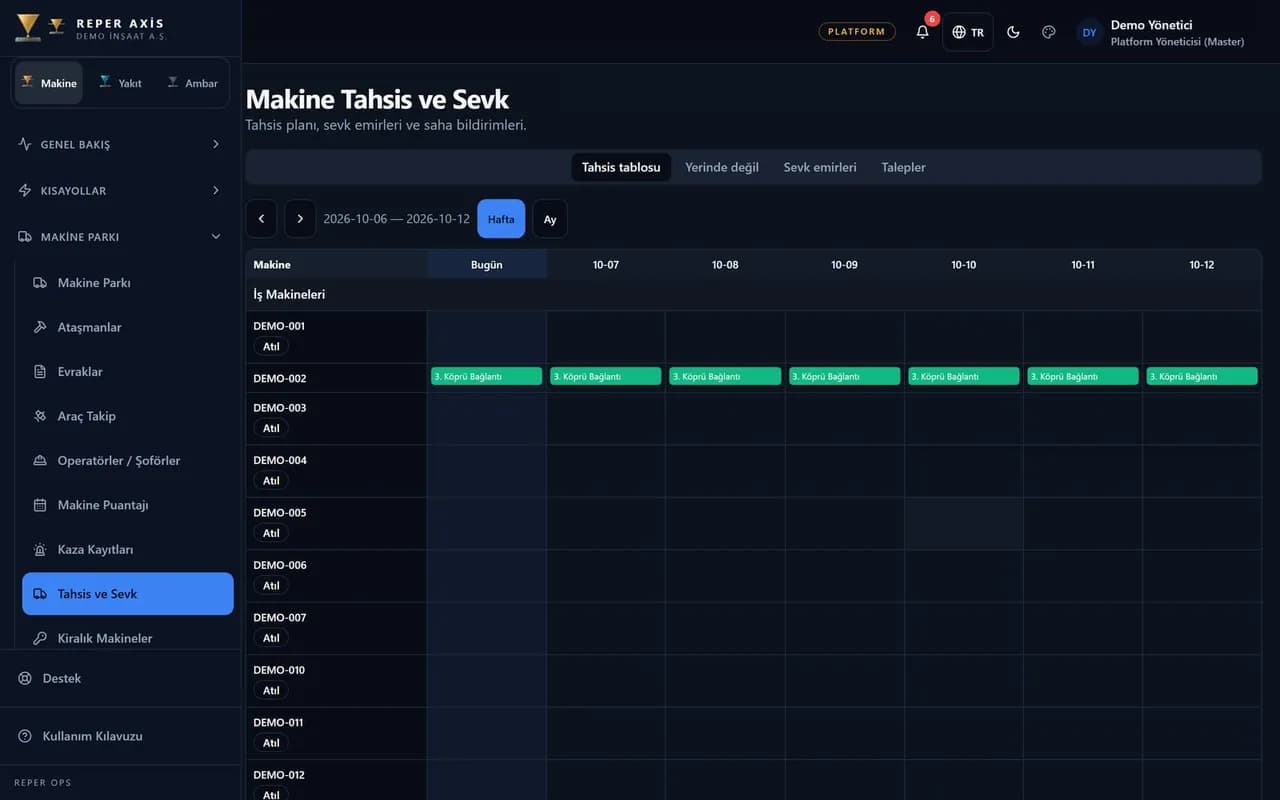
Task: Click DEMO-002 allocation bar under Bugün
Action: [487, 376]
